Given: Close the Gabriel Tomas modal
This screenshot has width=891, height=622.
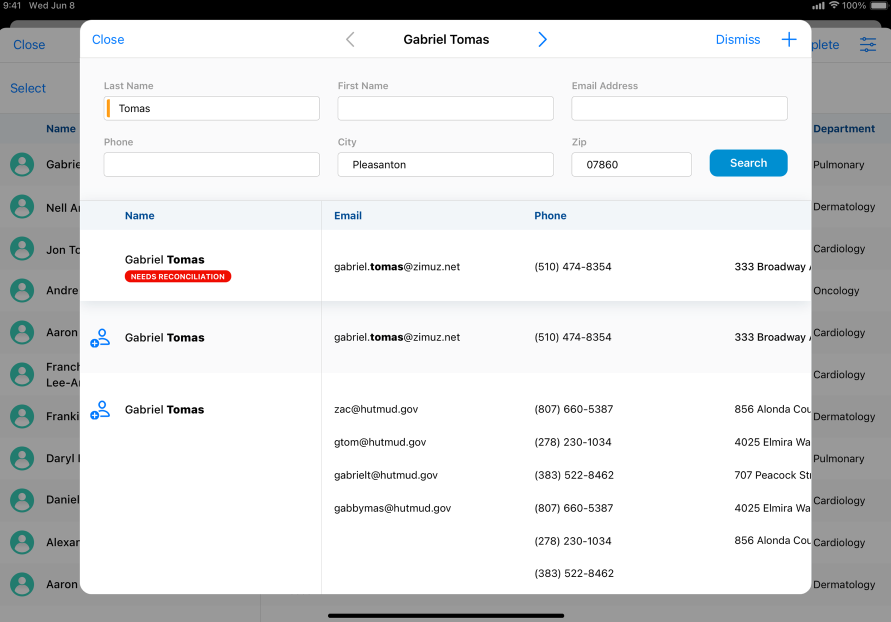Looking at the screenshot, I should 108,40.
